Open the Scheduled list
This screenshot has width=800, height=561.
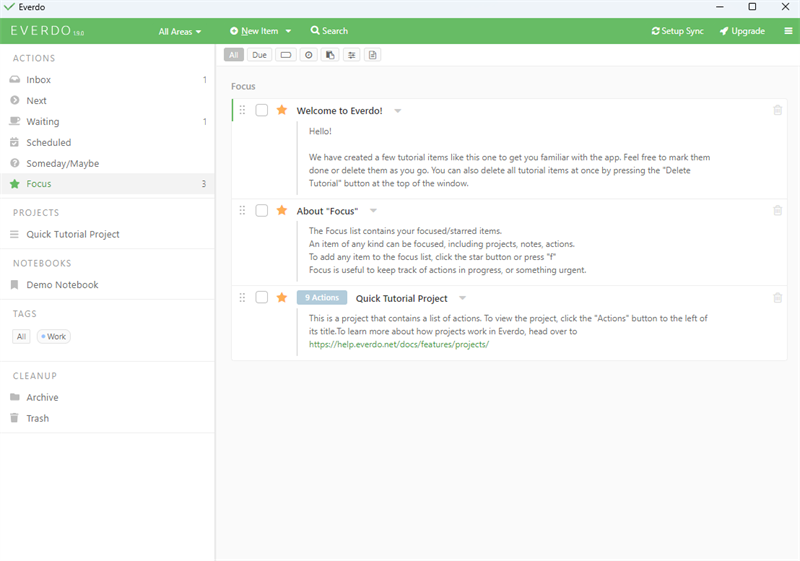tap(107, 142)
